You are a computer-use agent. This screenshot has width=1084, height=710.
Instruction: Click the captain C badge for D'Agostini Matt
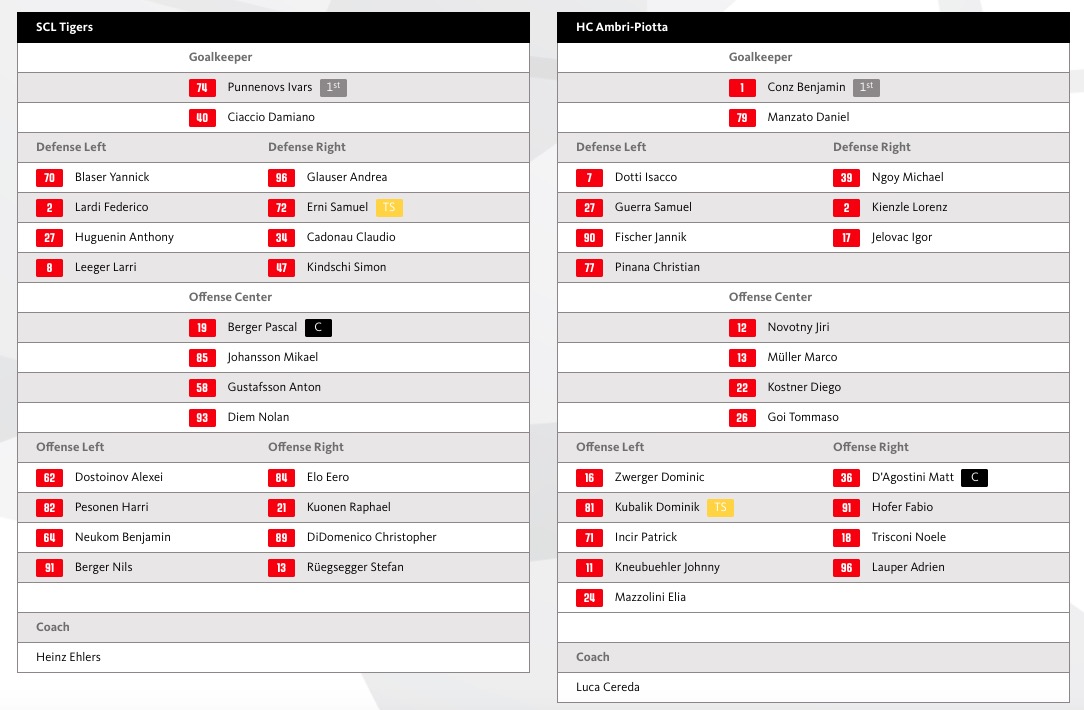coord(974,478)
